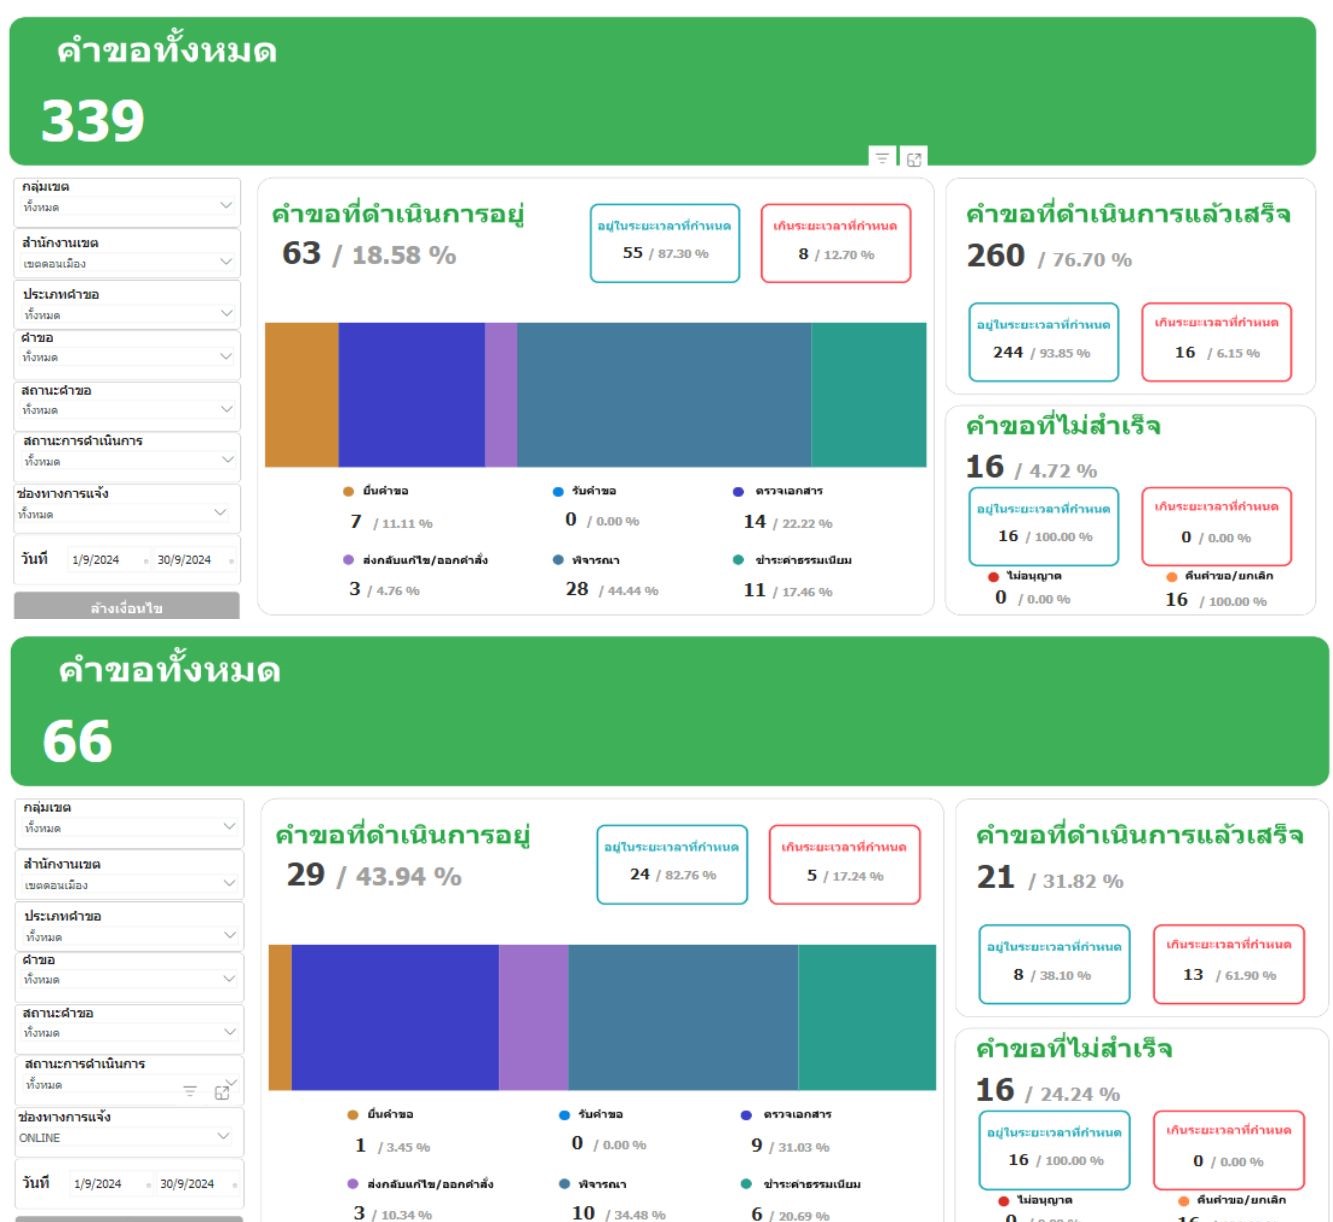Click the filter icon beside the 339 header
The image size is (1333, 1222).
tap(881, 158)
